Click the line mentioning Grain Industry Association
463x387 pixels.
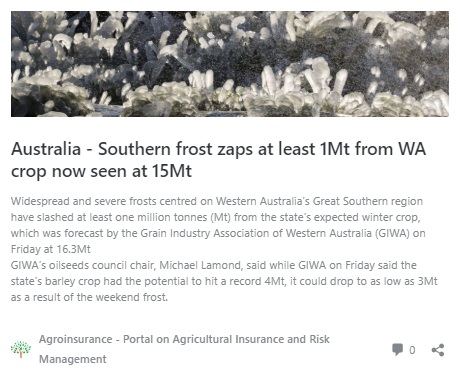pyautogui.click(x=218, y=233)
